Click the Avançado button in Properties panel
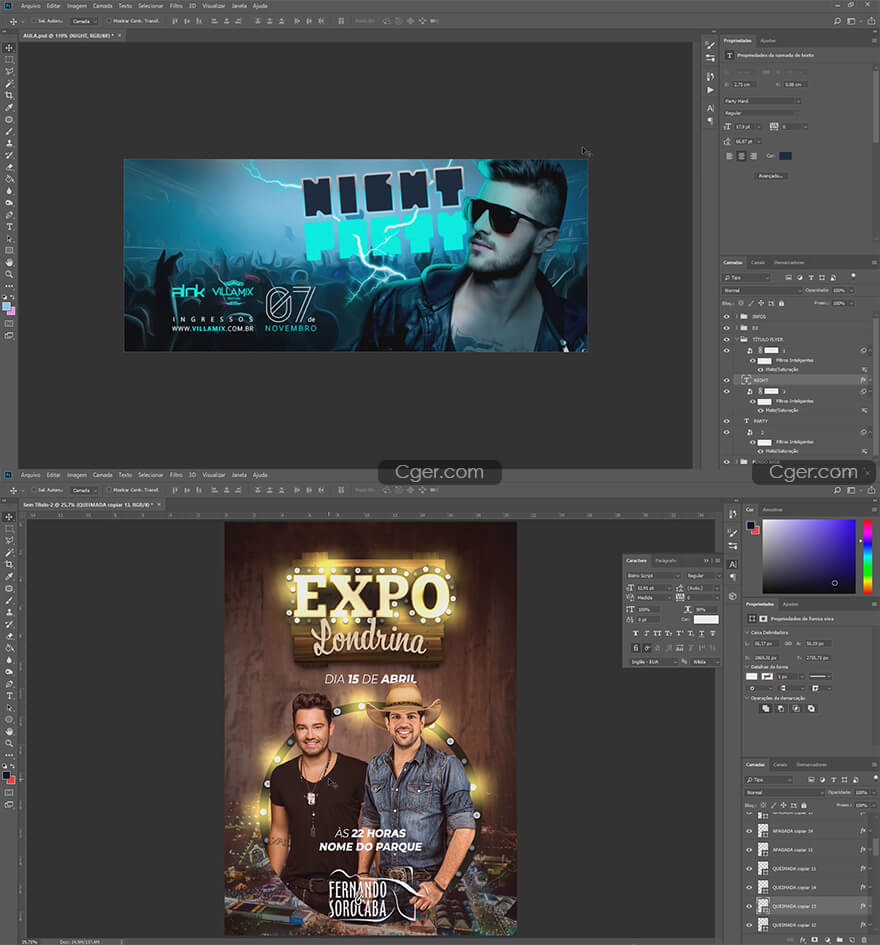880x945 pixels. click(771, 176)
